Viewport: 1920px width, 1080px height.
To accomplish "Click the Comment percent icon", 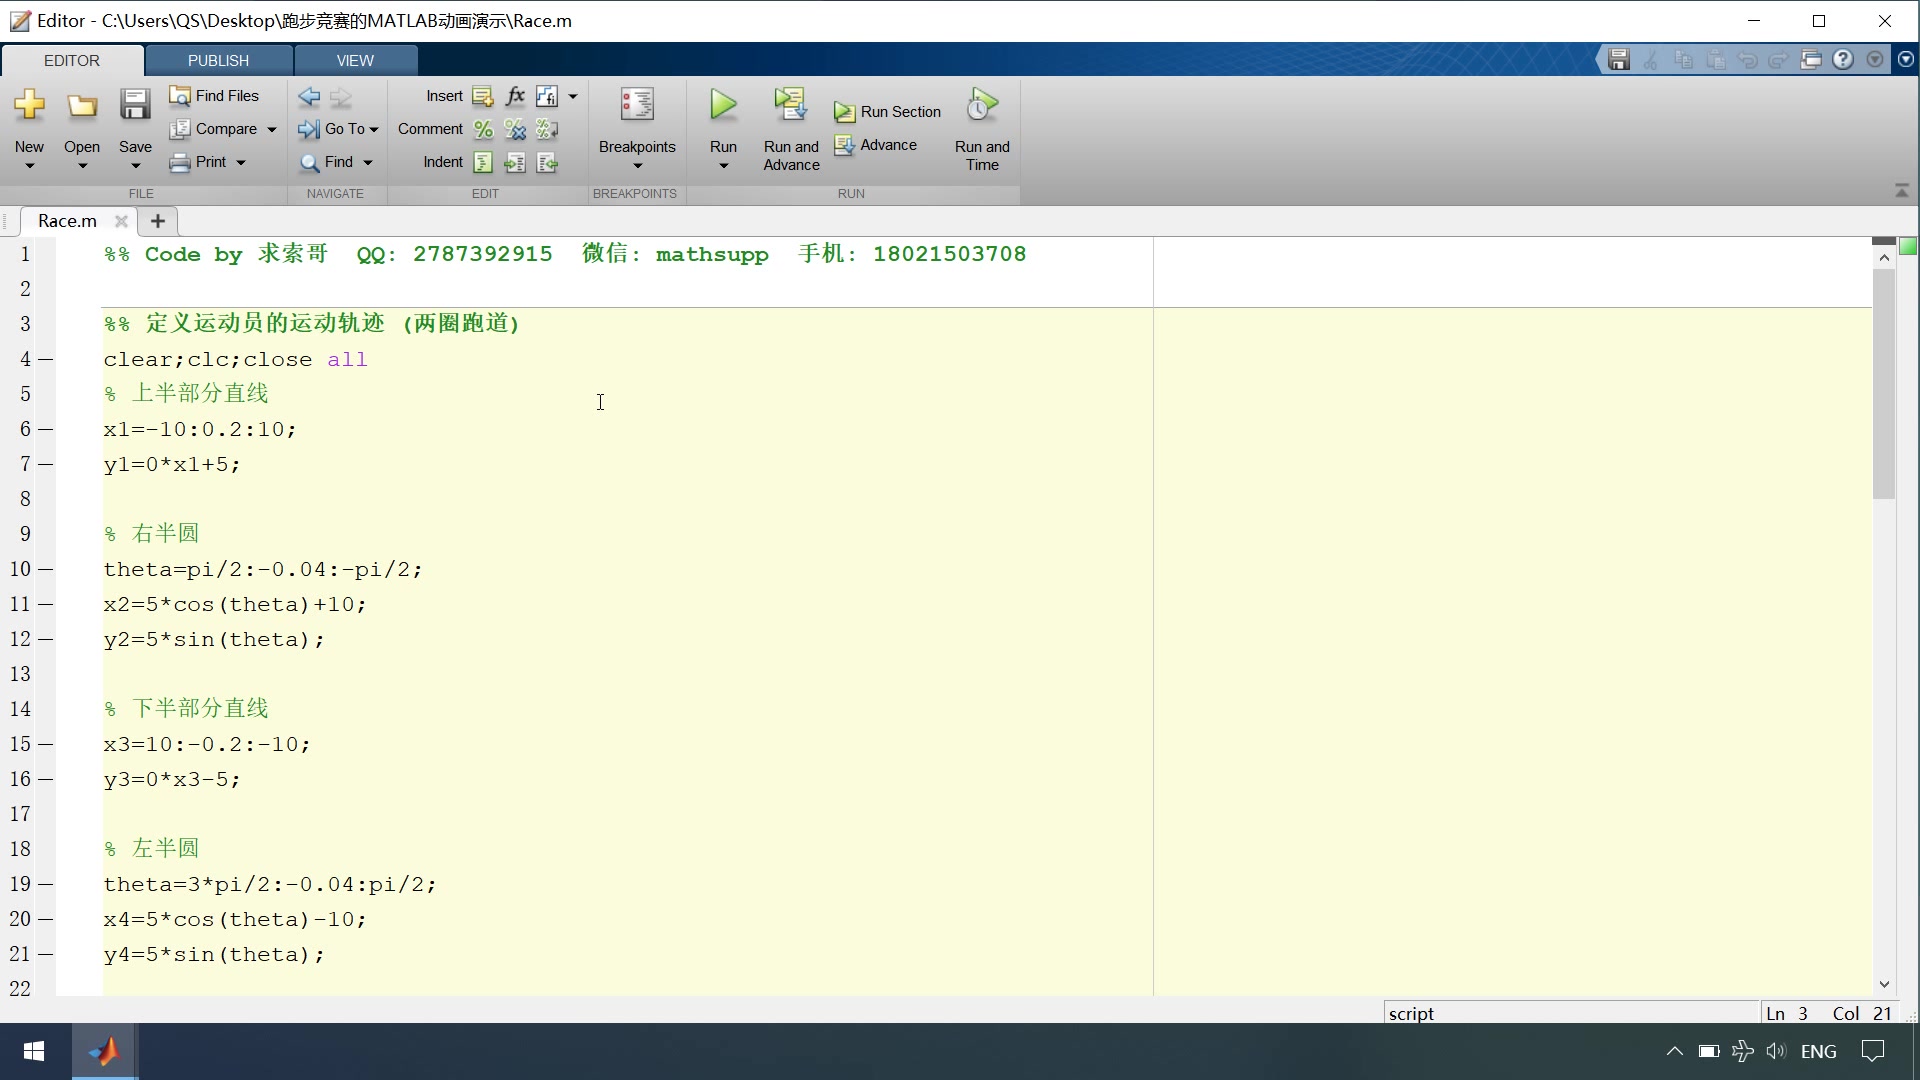I will 483,129.
